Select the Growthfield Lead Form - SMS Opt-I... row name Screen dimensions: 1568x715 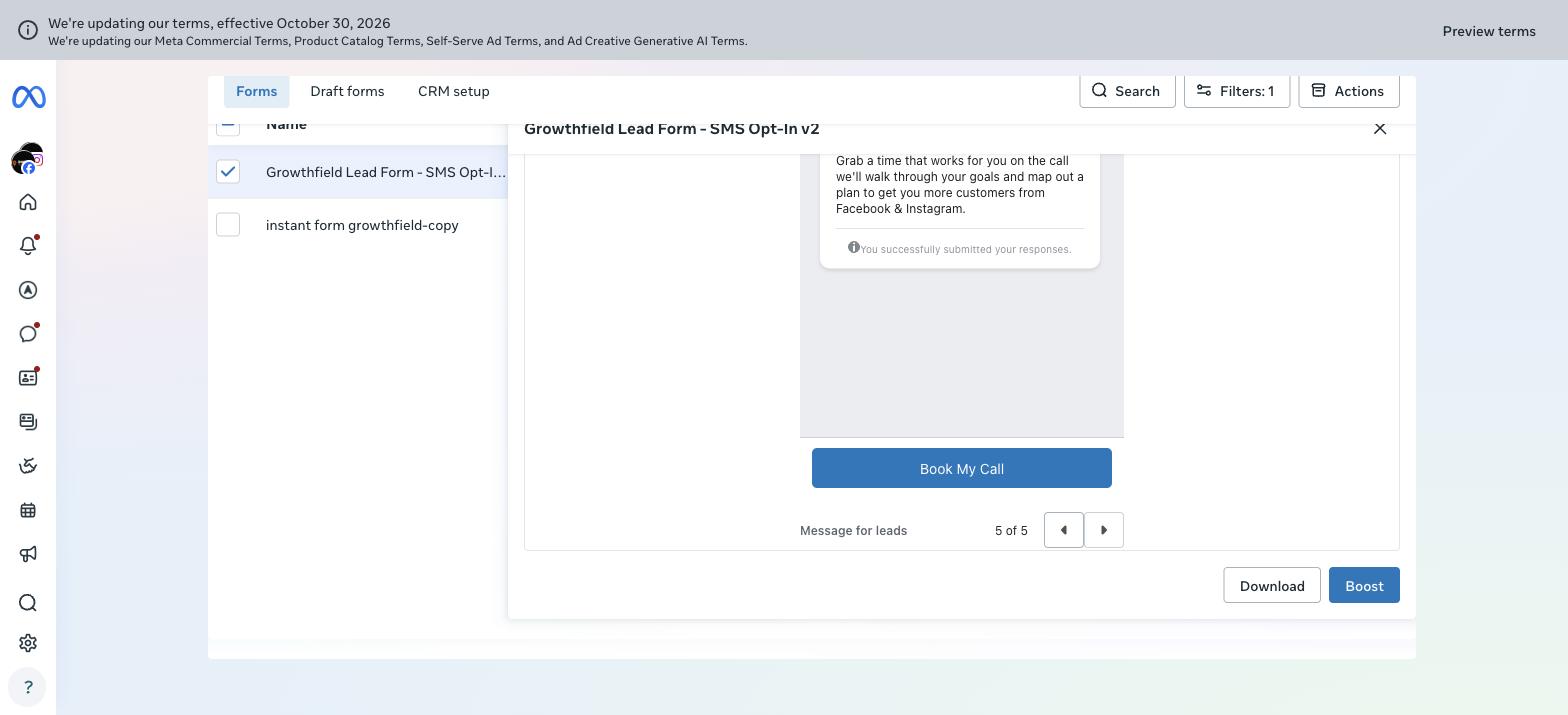pyautogui.click(x=386, y=172)
